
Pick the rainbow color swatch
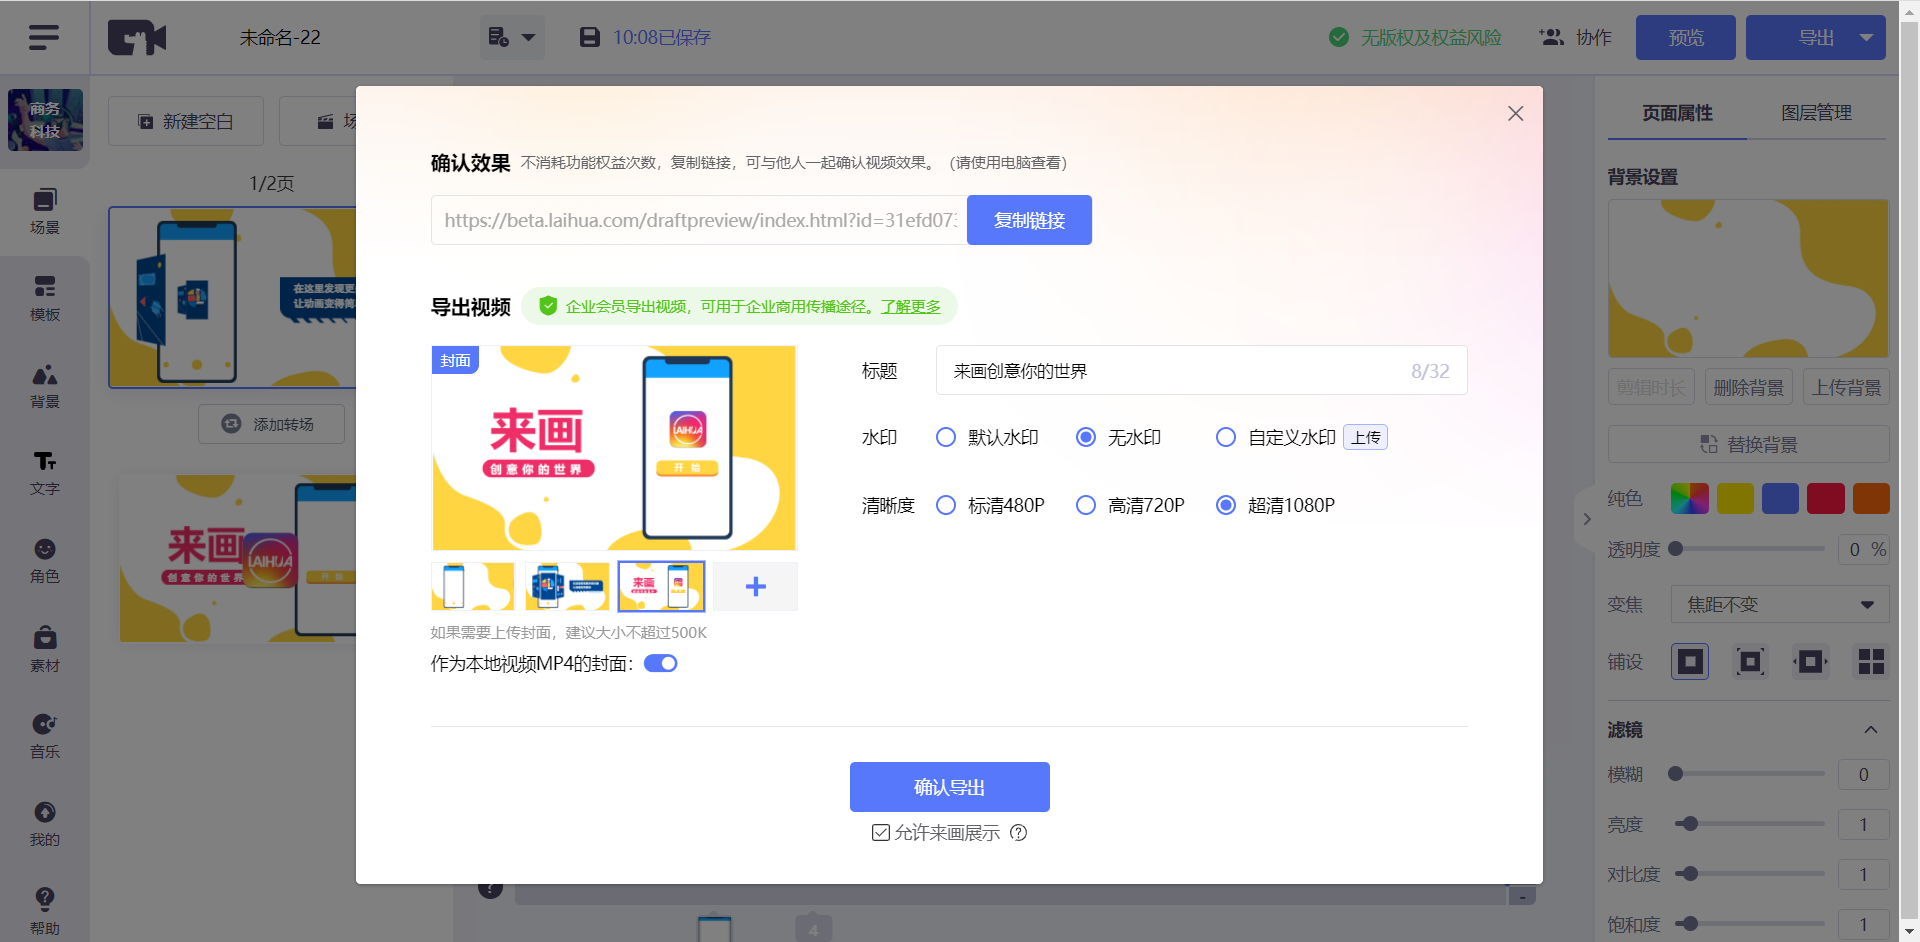click(1690, 498)
